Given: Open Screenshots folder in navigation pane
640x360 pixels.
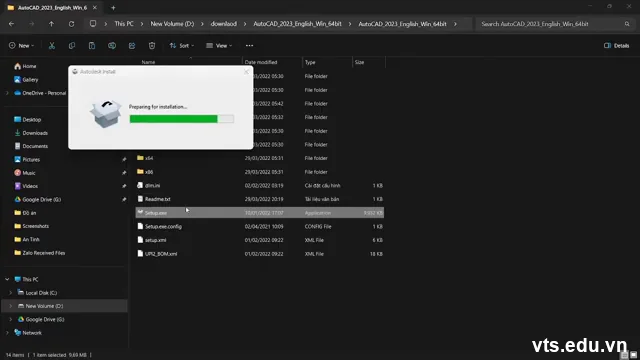Looking at the screenshot, I should point(31,226).
